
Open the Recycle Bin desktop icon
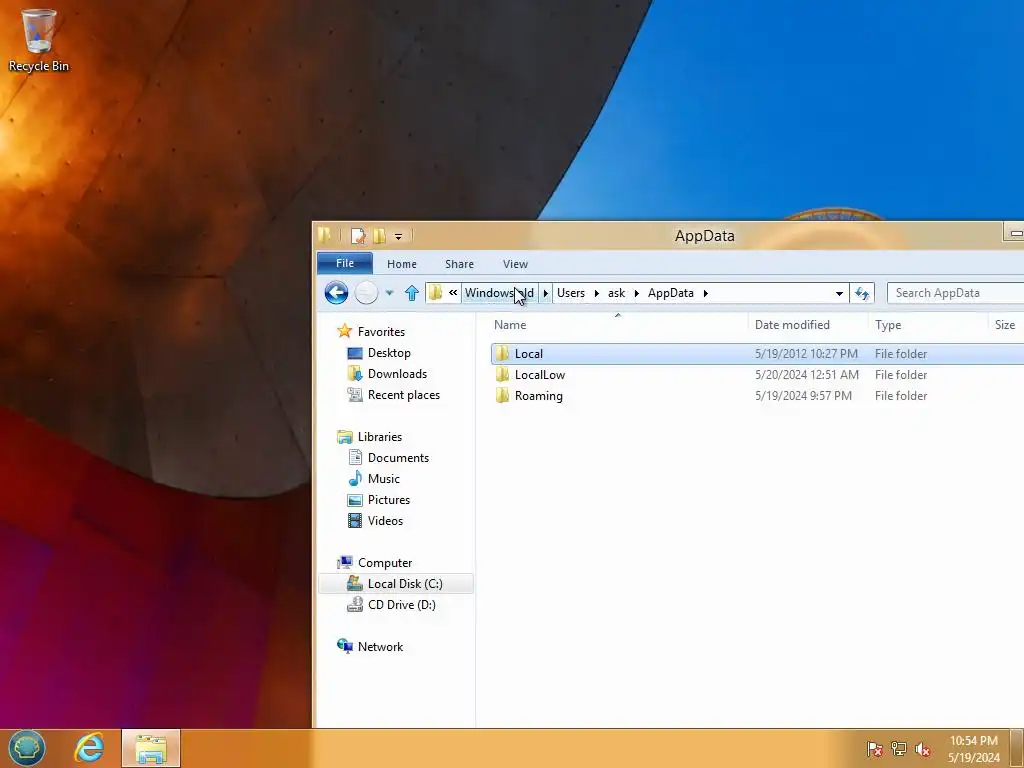tap(38, 40)
